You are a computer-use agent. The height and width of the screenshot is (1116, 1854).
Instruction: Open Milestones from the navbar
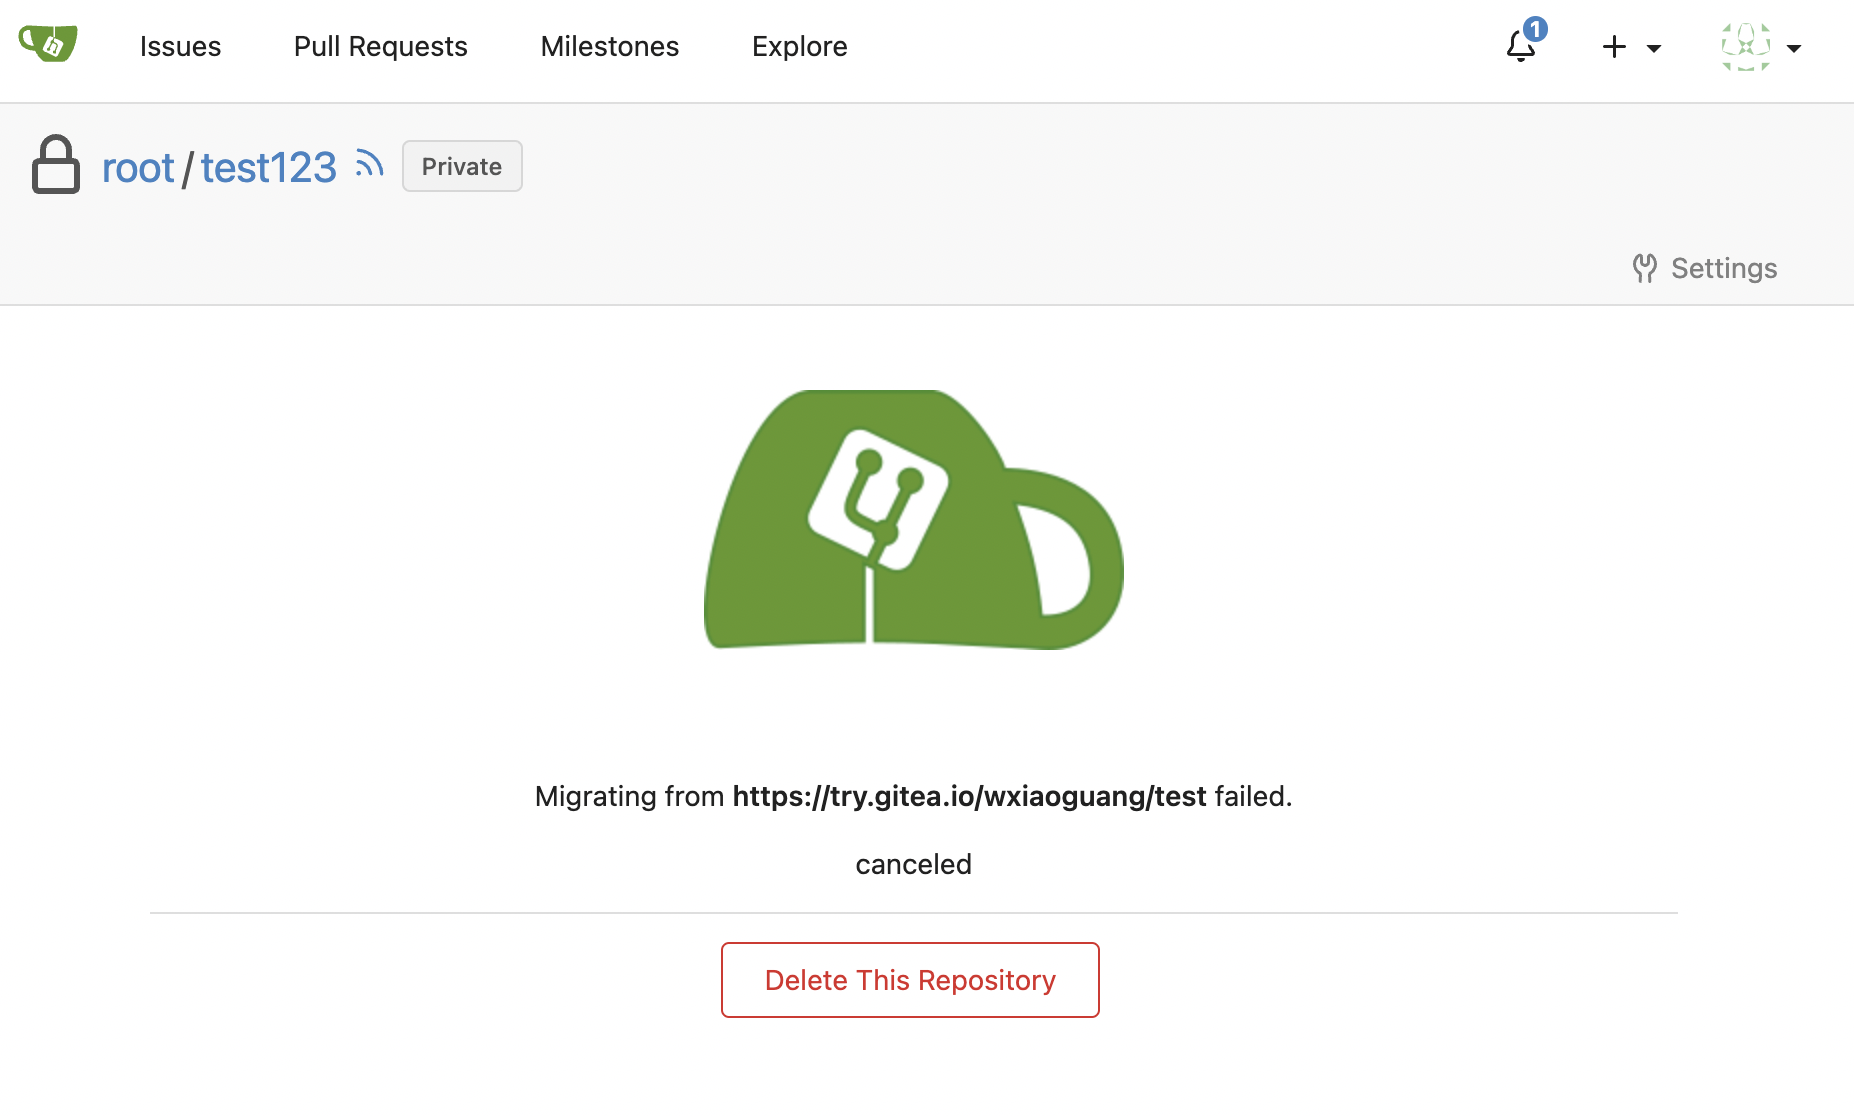click(610, 47)
